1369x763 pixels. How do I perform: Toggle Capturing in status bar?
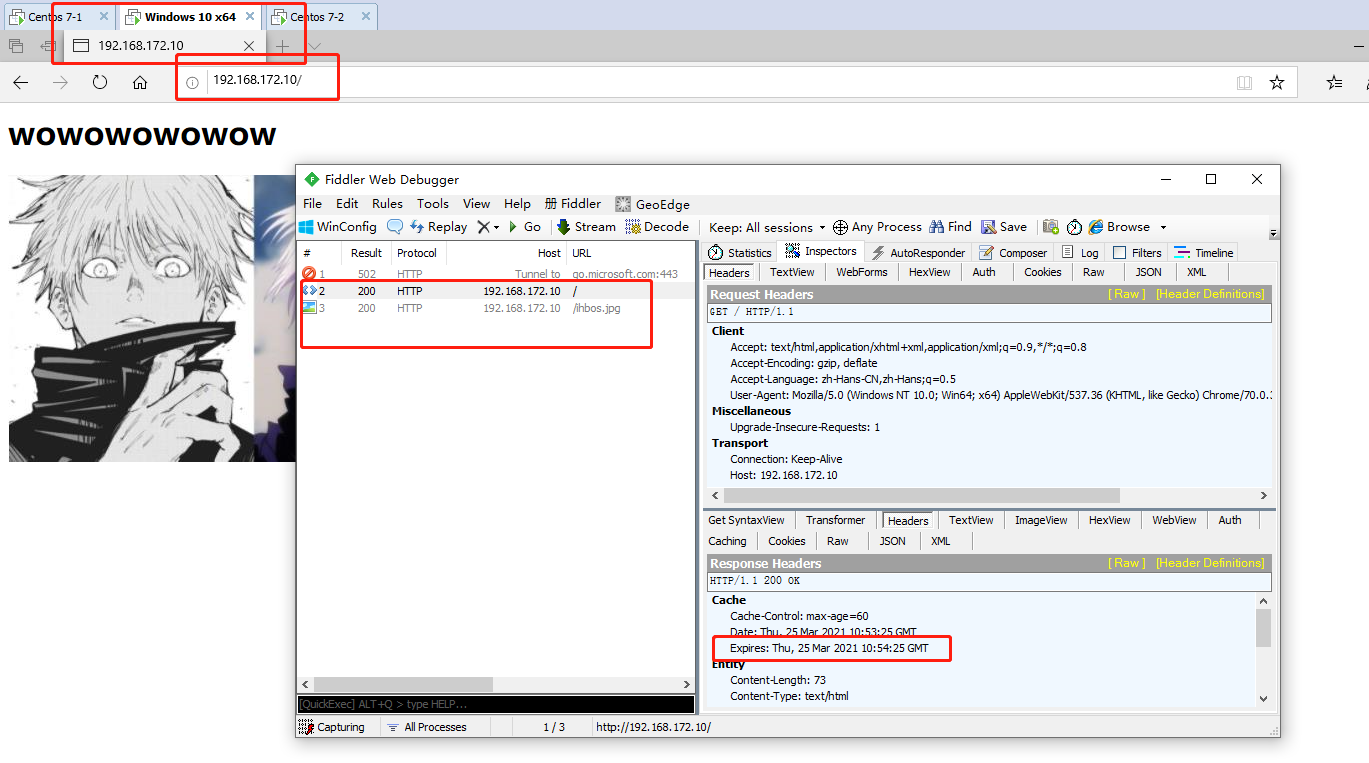point(333,727)
